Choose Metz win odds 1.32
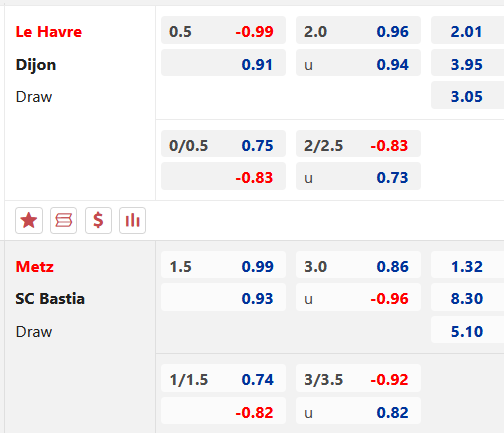Image resolution: width=504 pixels, height=433 pixels. coord(467,265)
